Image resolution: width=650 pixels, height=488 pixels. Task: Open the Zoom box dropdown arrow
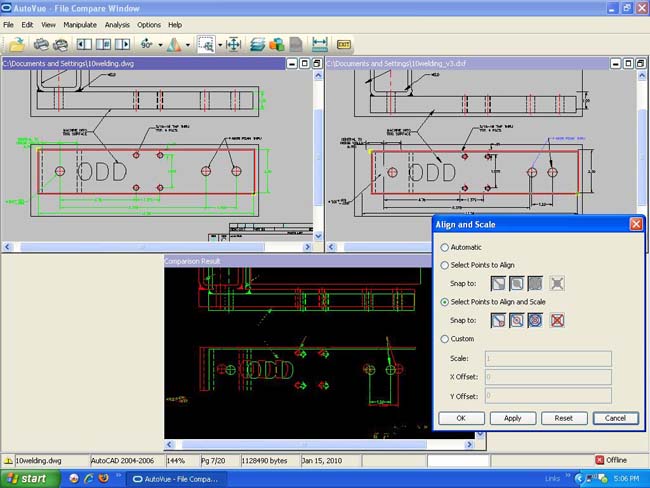220,44
